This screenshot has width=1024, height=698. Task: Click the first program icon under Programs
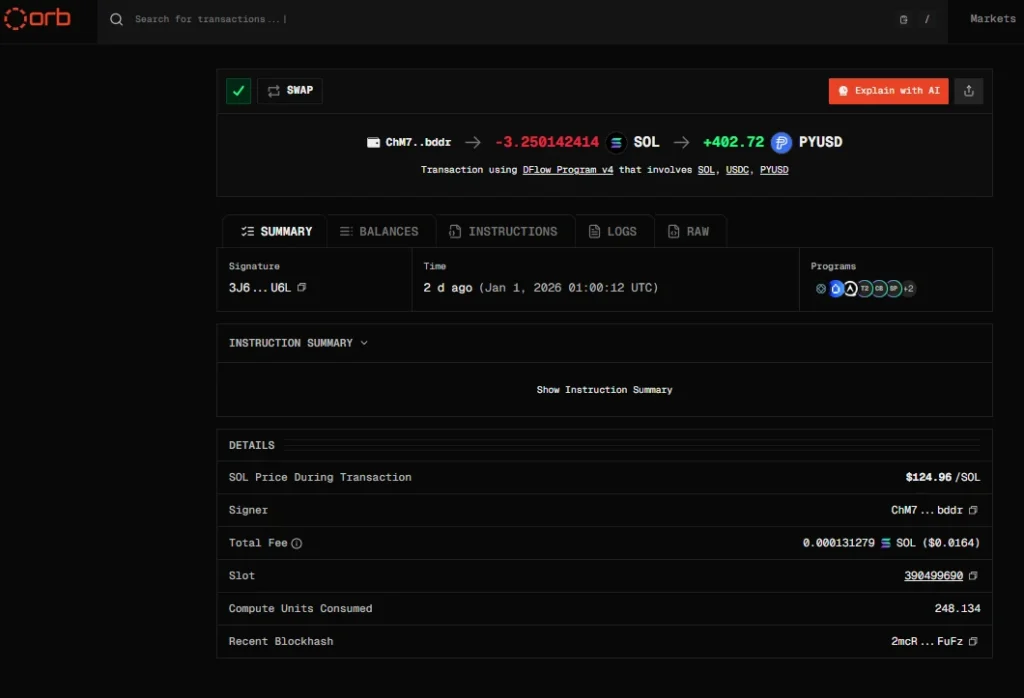click(x=821, y=289)
